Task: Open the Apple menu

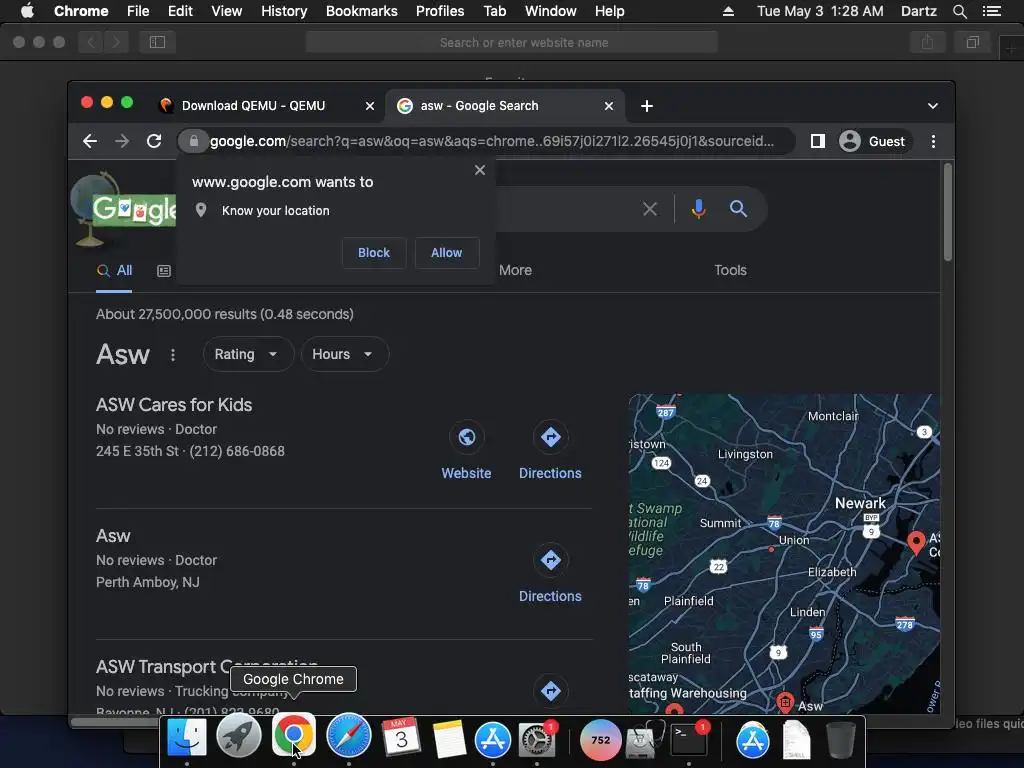Action: coord(27,11)
